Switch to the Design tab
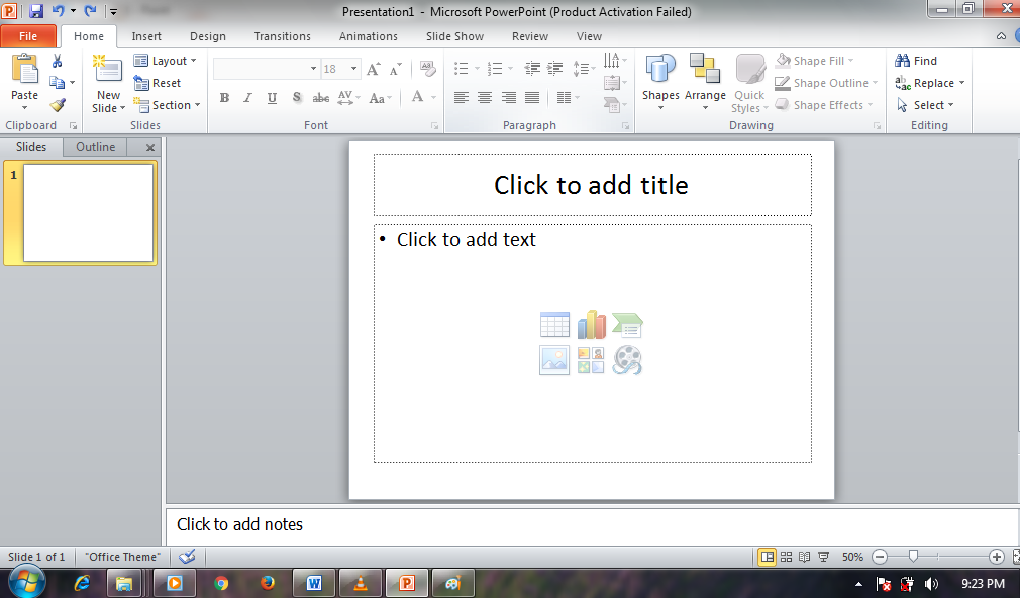Screen dimensions: 1020x604 coord(208,36)
